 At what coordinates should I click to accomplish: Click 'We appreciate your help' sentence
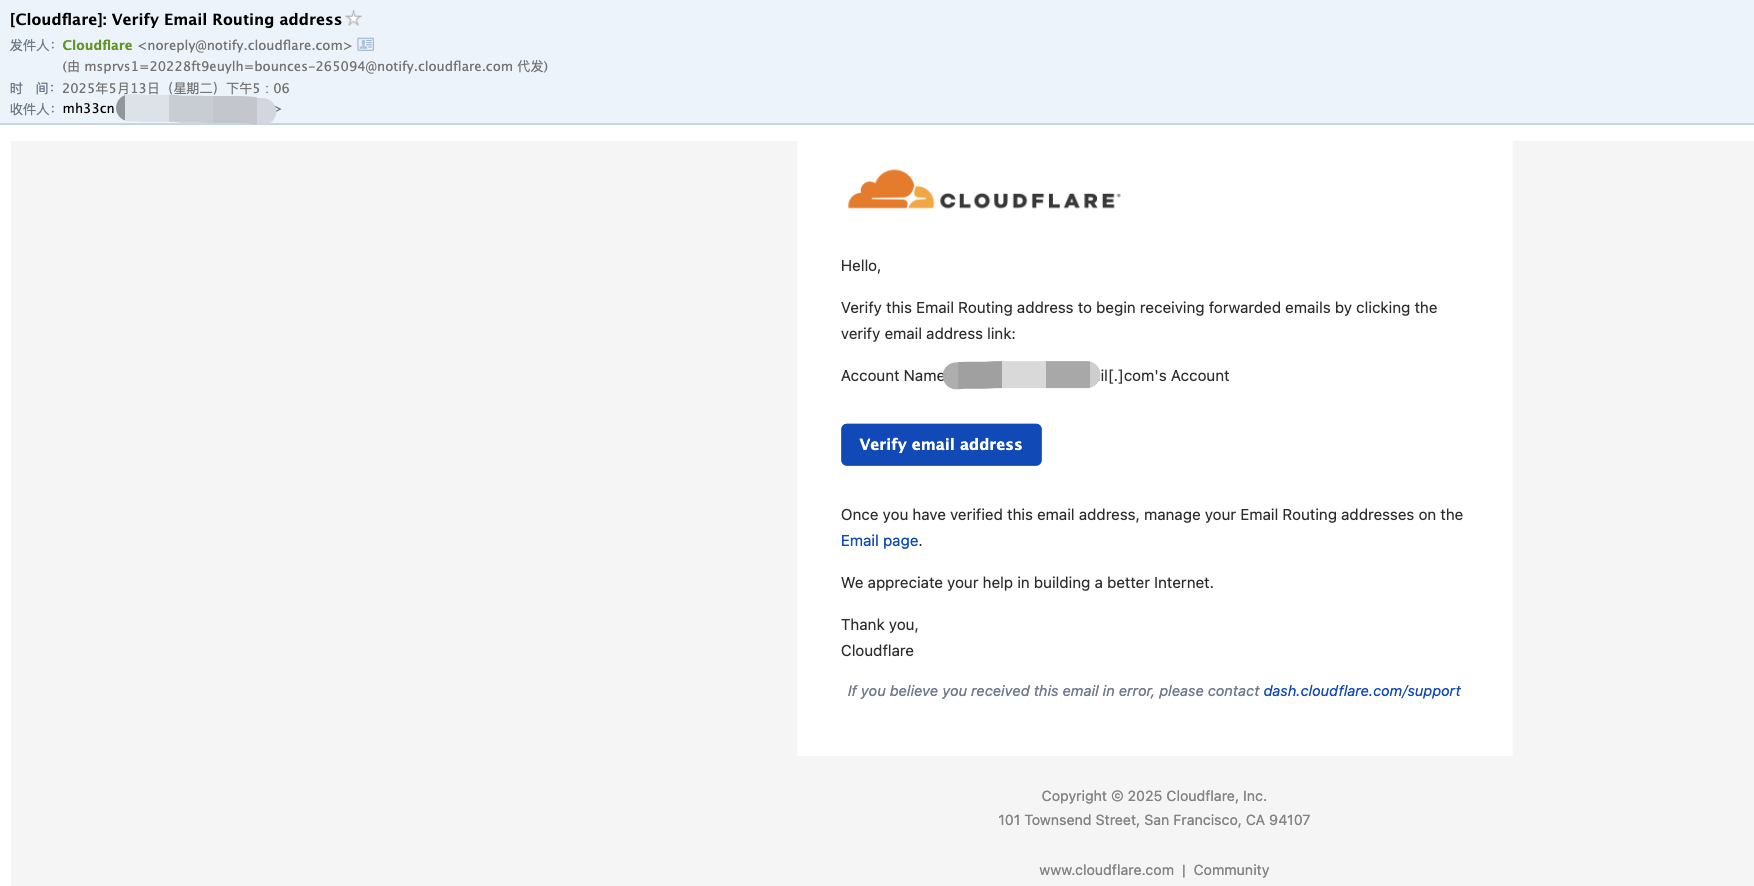point(1027,583)
